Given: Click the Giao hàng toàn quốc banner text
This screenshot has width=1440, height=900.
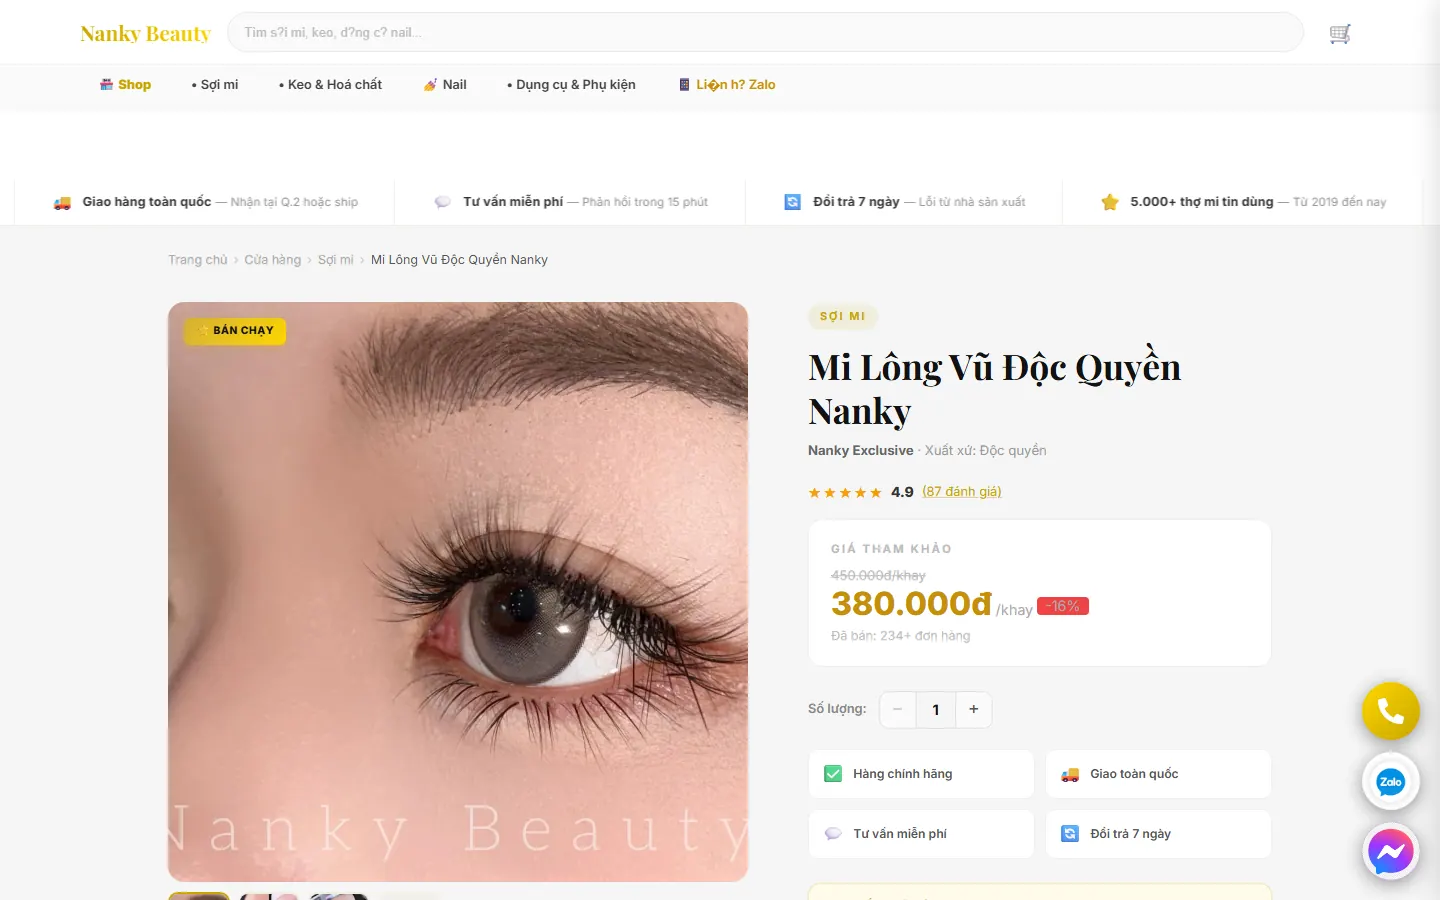Looking at the screenshot, I should [x=147, y=202].
